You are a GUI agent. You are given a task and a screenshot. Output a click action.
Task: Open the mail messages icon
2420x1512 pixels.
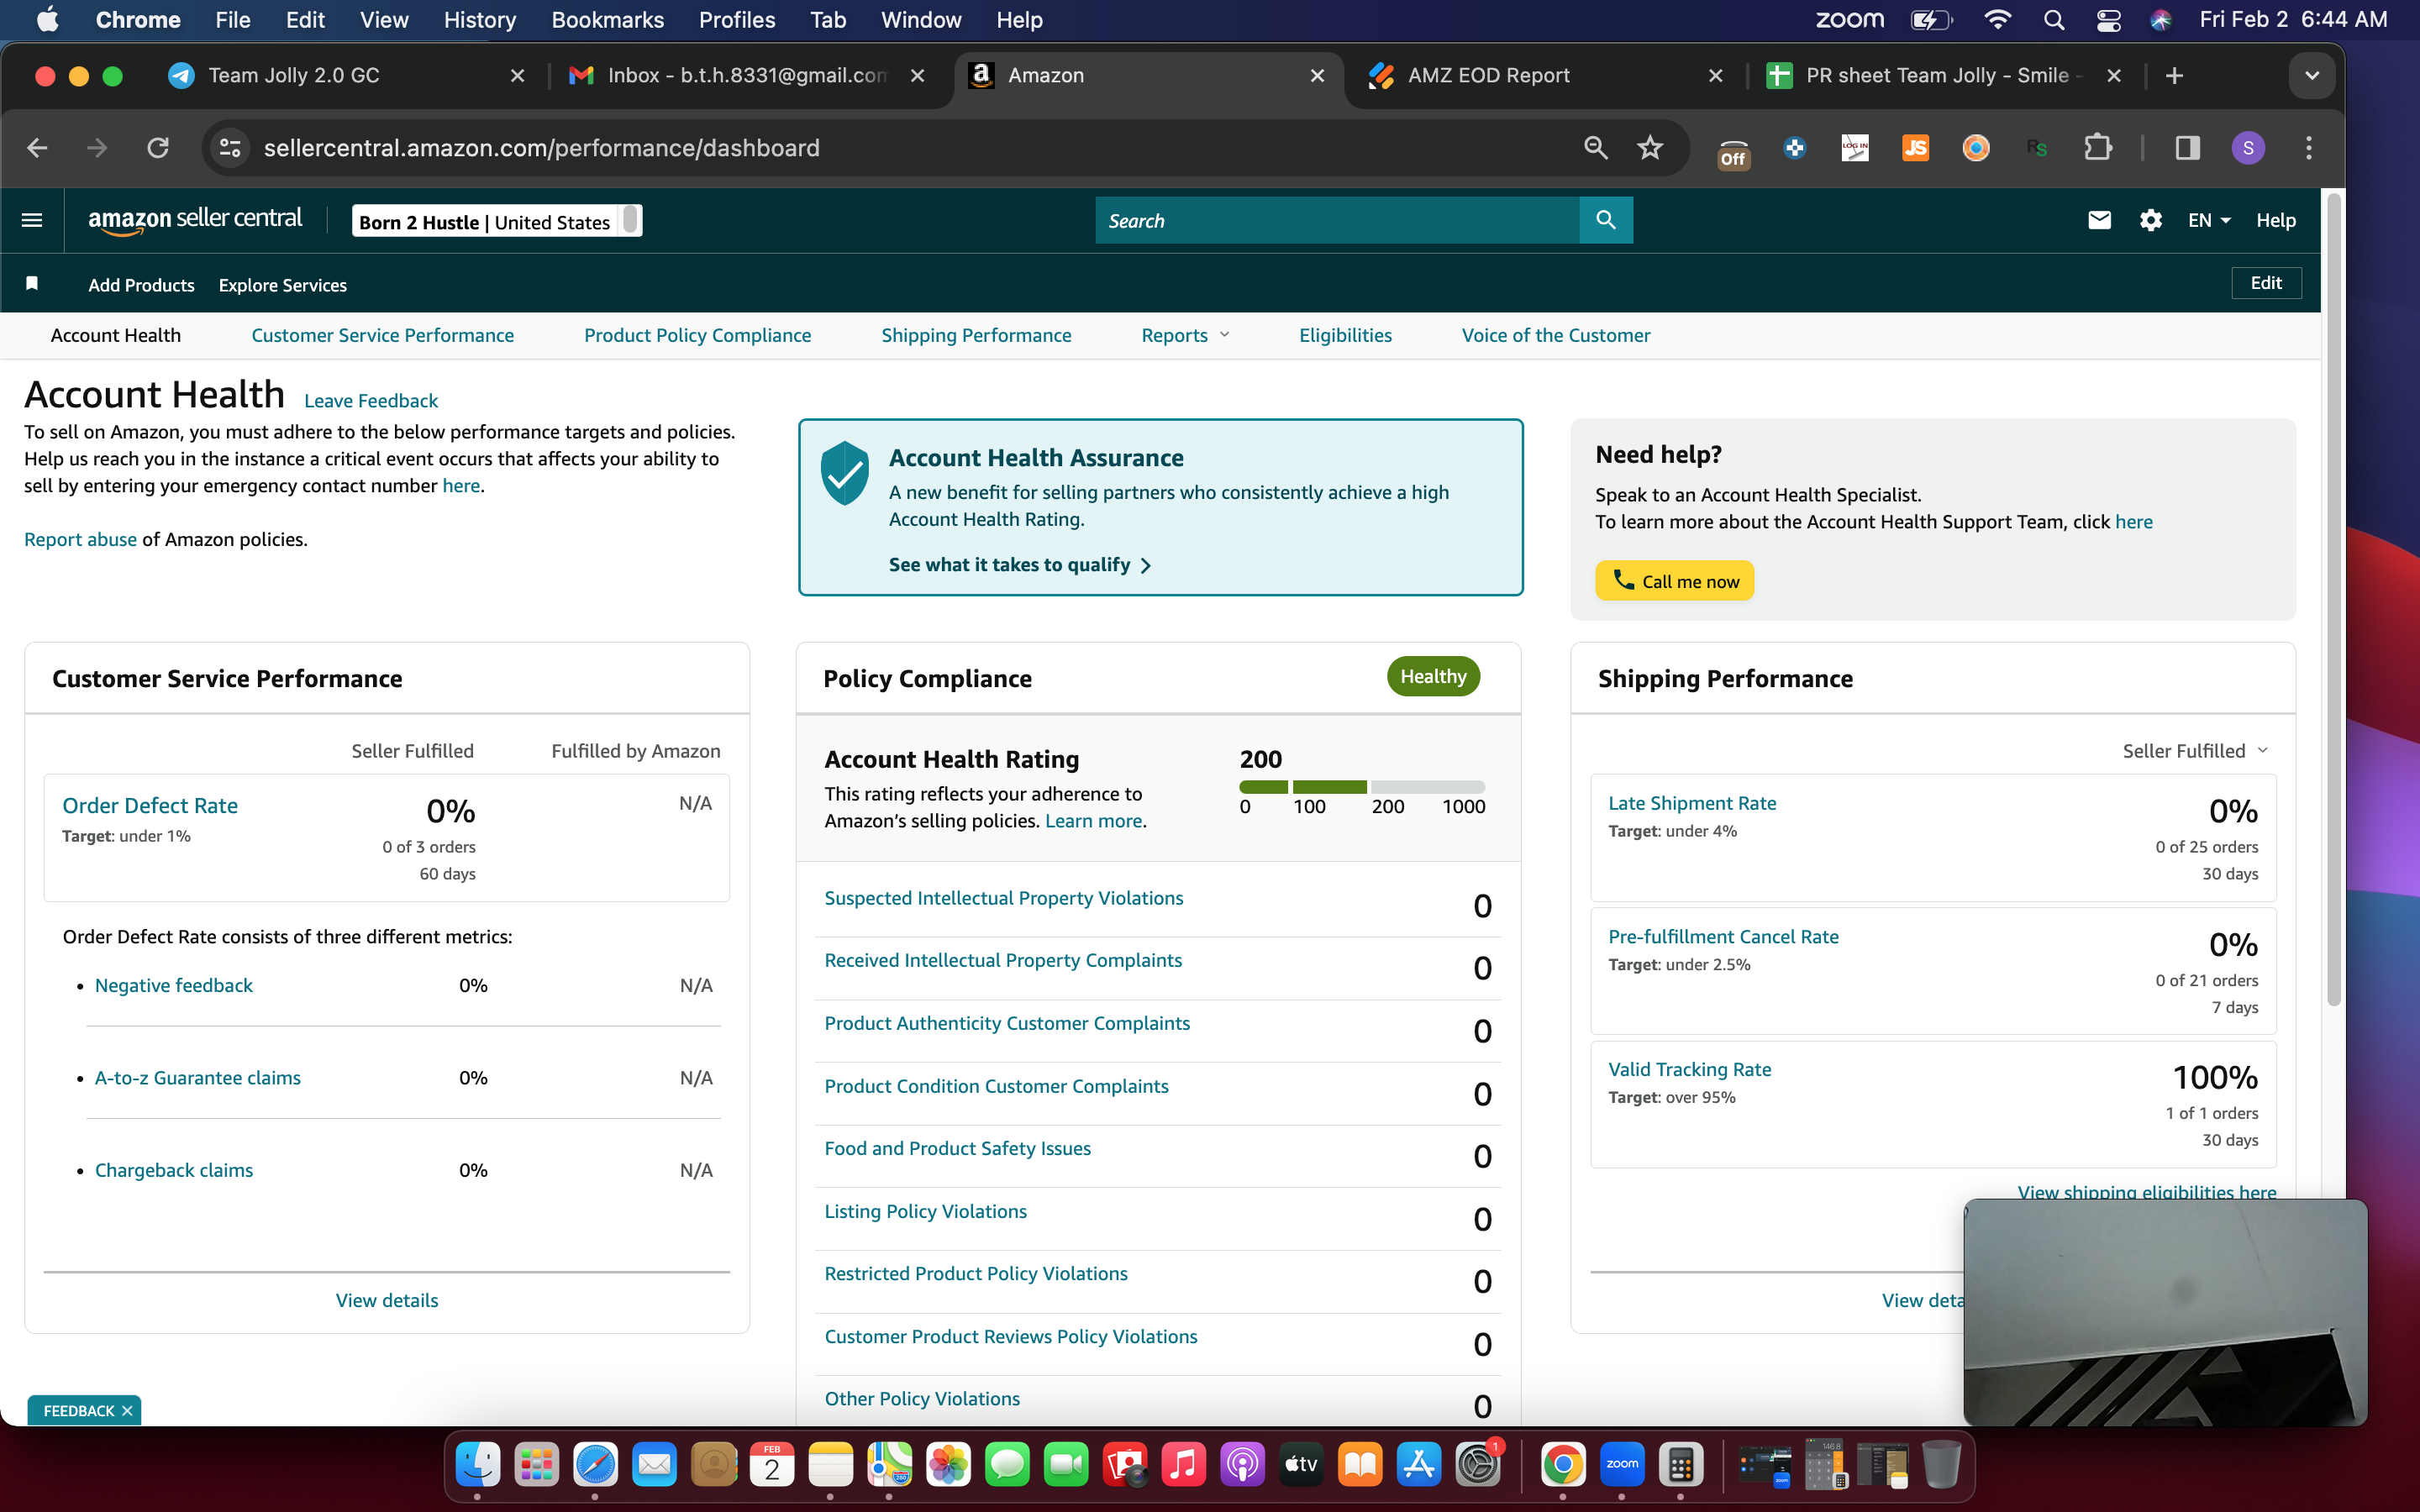2099,220
